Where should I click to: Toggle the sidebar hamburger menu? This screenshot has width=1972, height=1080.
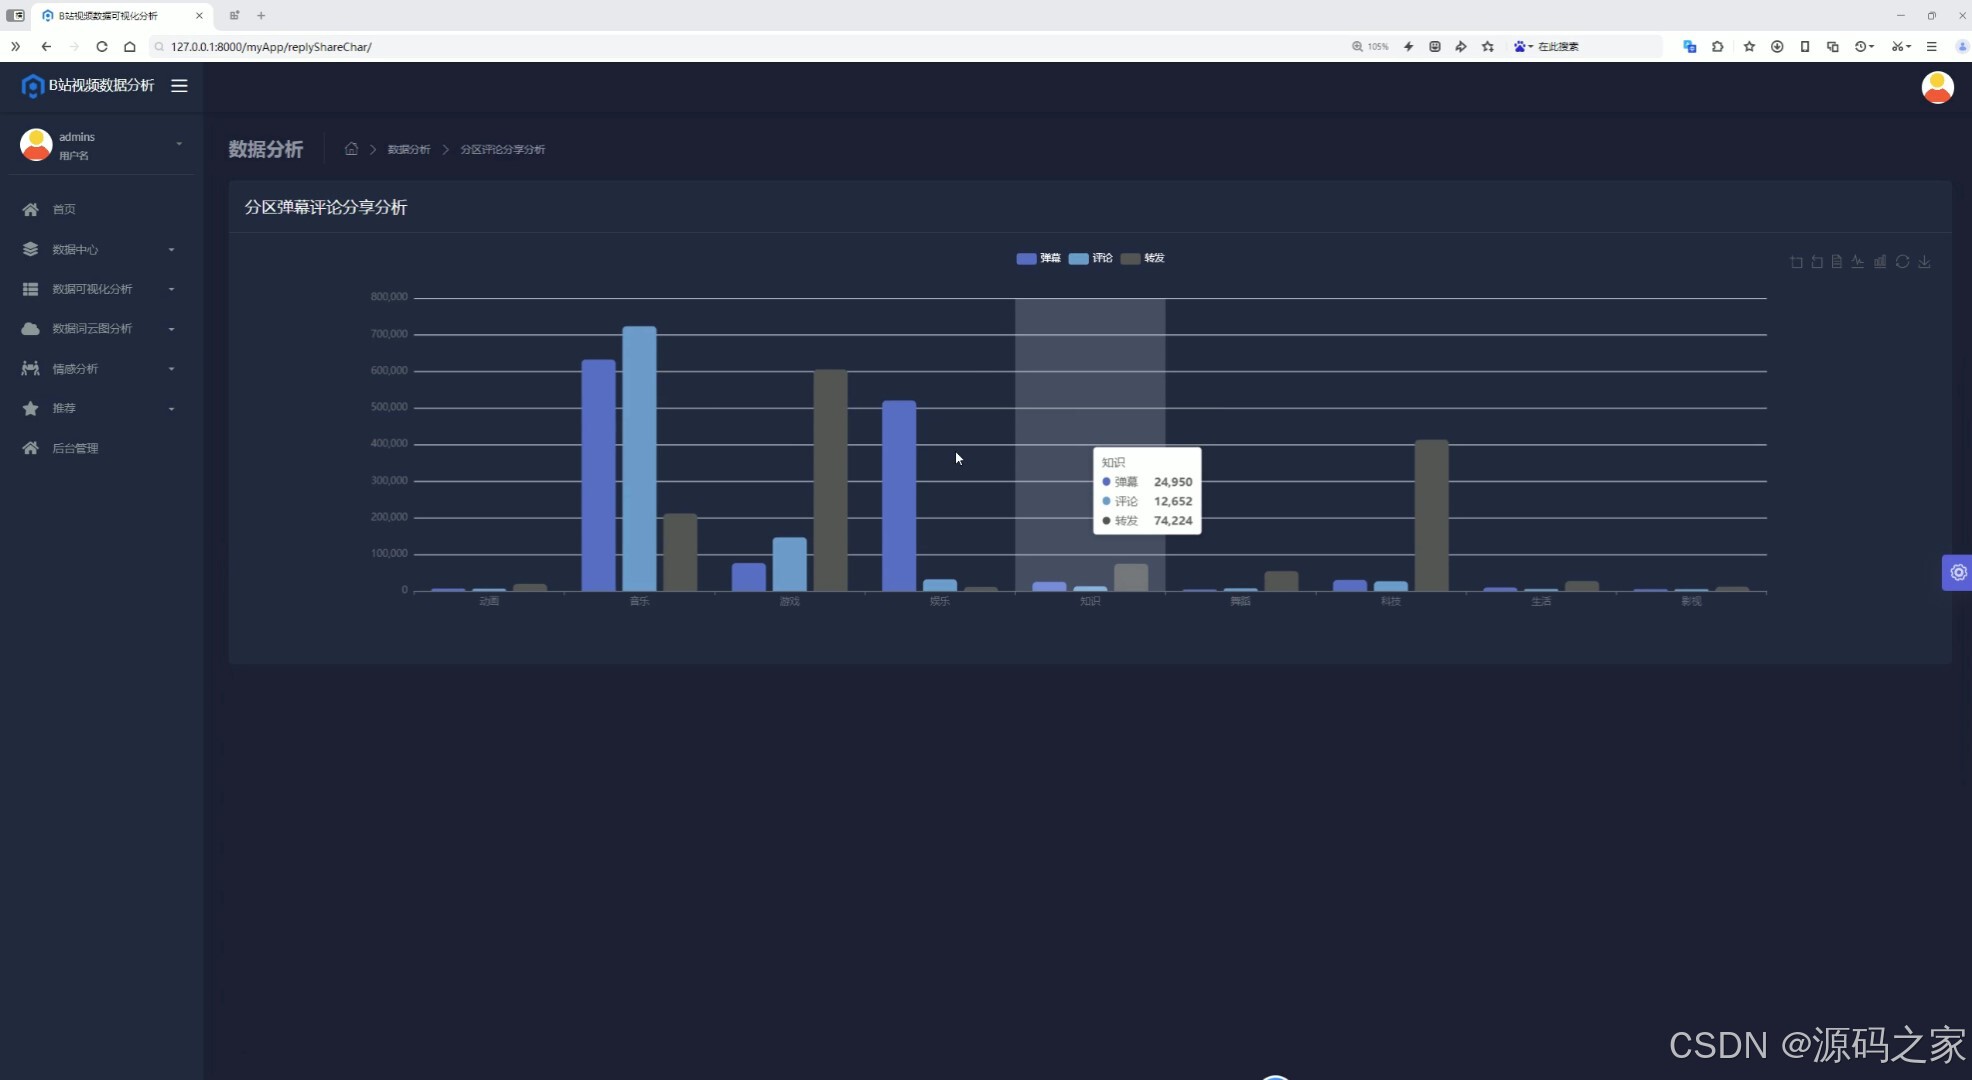[179, 86]
